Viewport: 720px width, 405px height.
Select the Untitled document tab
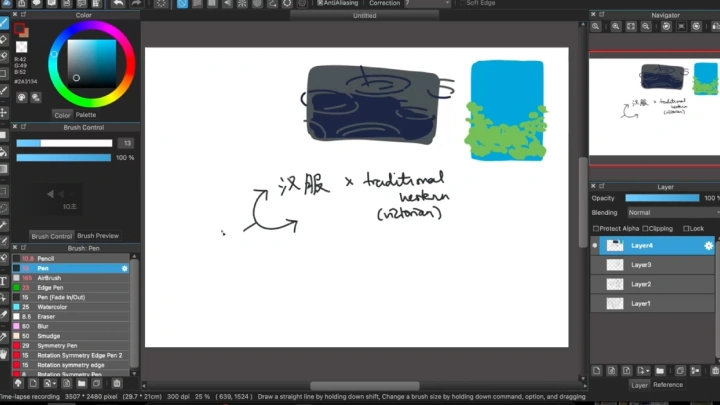pyautogui.click(x=365, y=16)
